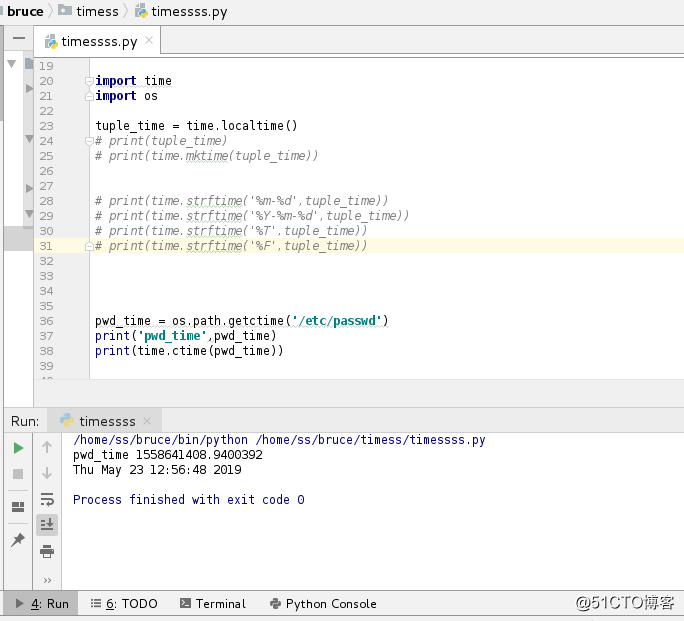The image size is (684, 621).
Task: Click the Python Console icon
Action: point(275,604)
